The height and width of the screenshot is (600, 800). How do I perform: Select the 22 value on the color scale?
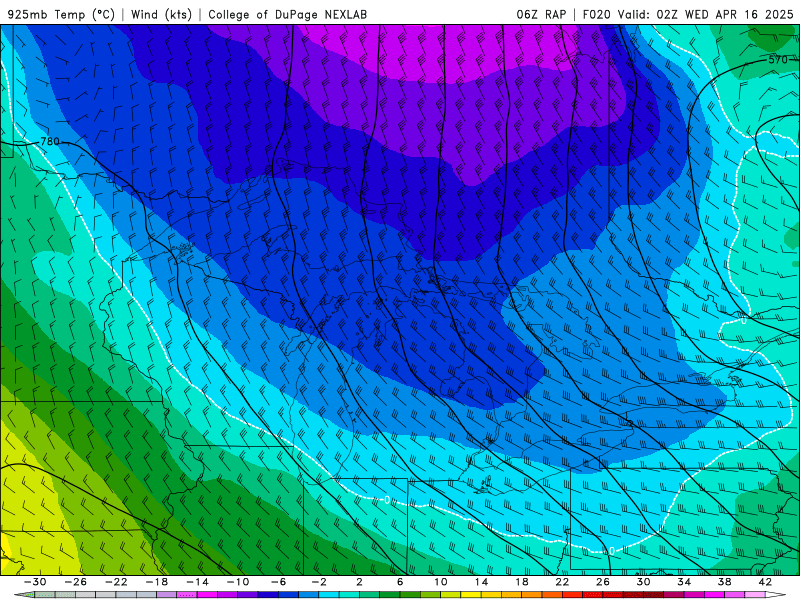pos(562,582)
